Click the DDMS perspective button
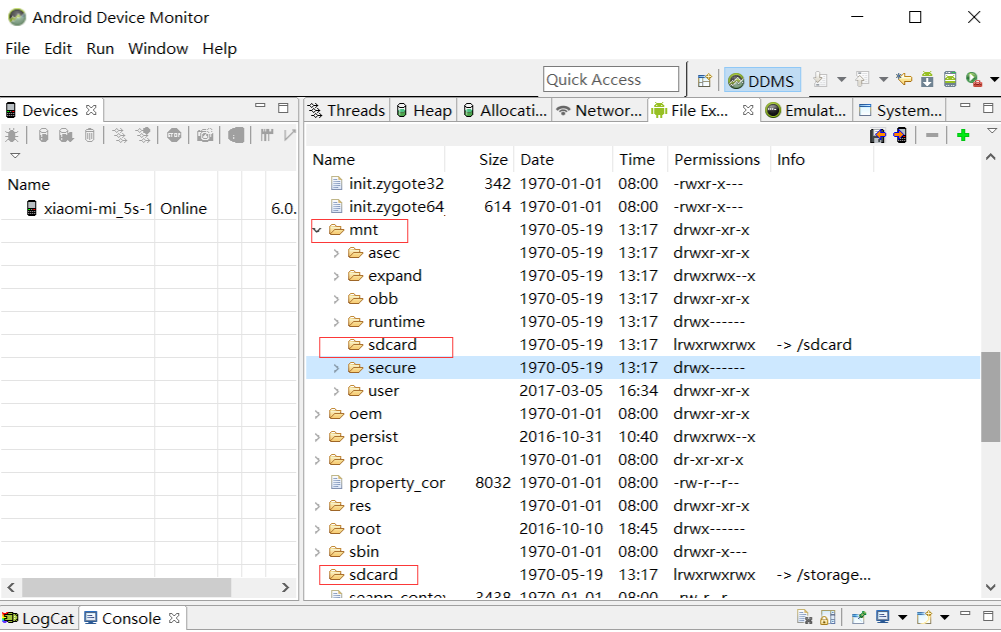The height and width of the screenshot is (632, 1001). tap(761, 79)
